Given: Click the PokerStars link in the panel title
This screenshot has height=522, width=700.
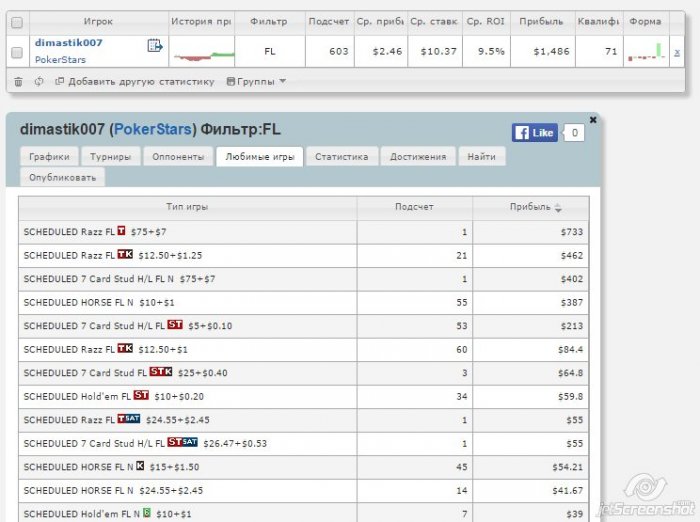Looking at the screenshot, I should click(x=153, y=129).
